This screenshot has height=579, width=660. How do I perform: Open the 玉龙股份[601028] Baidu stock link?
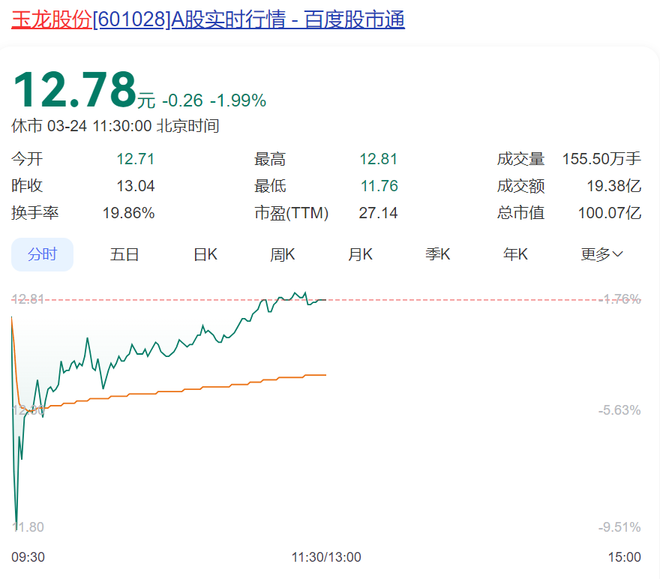coord(208,20)
